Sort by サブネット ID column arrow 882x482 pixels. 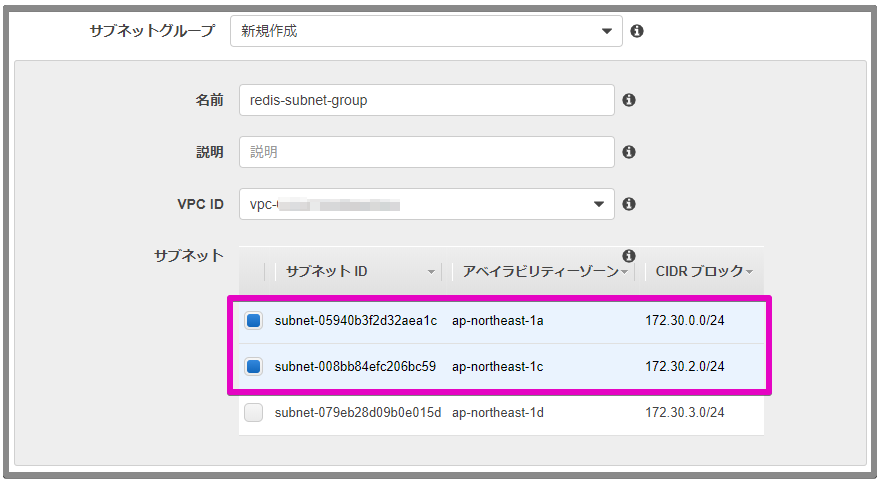pyautogui.click(x=431, y=272)
